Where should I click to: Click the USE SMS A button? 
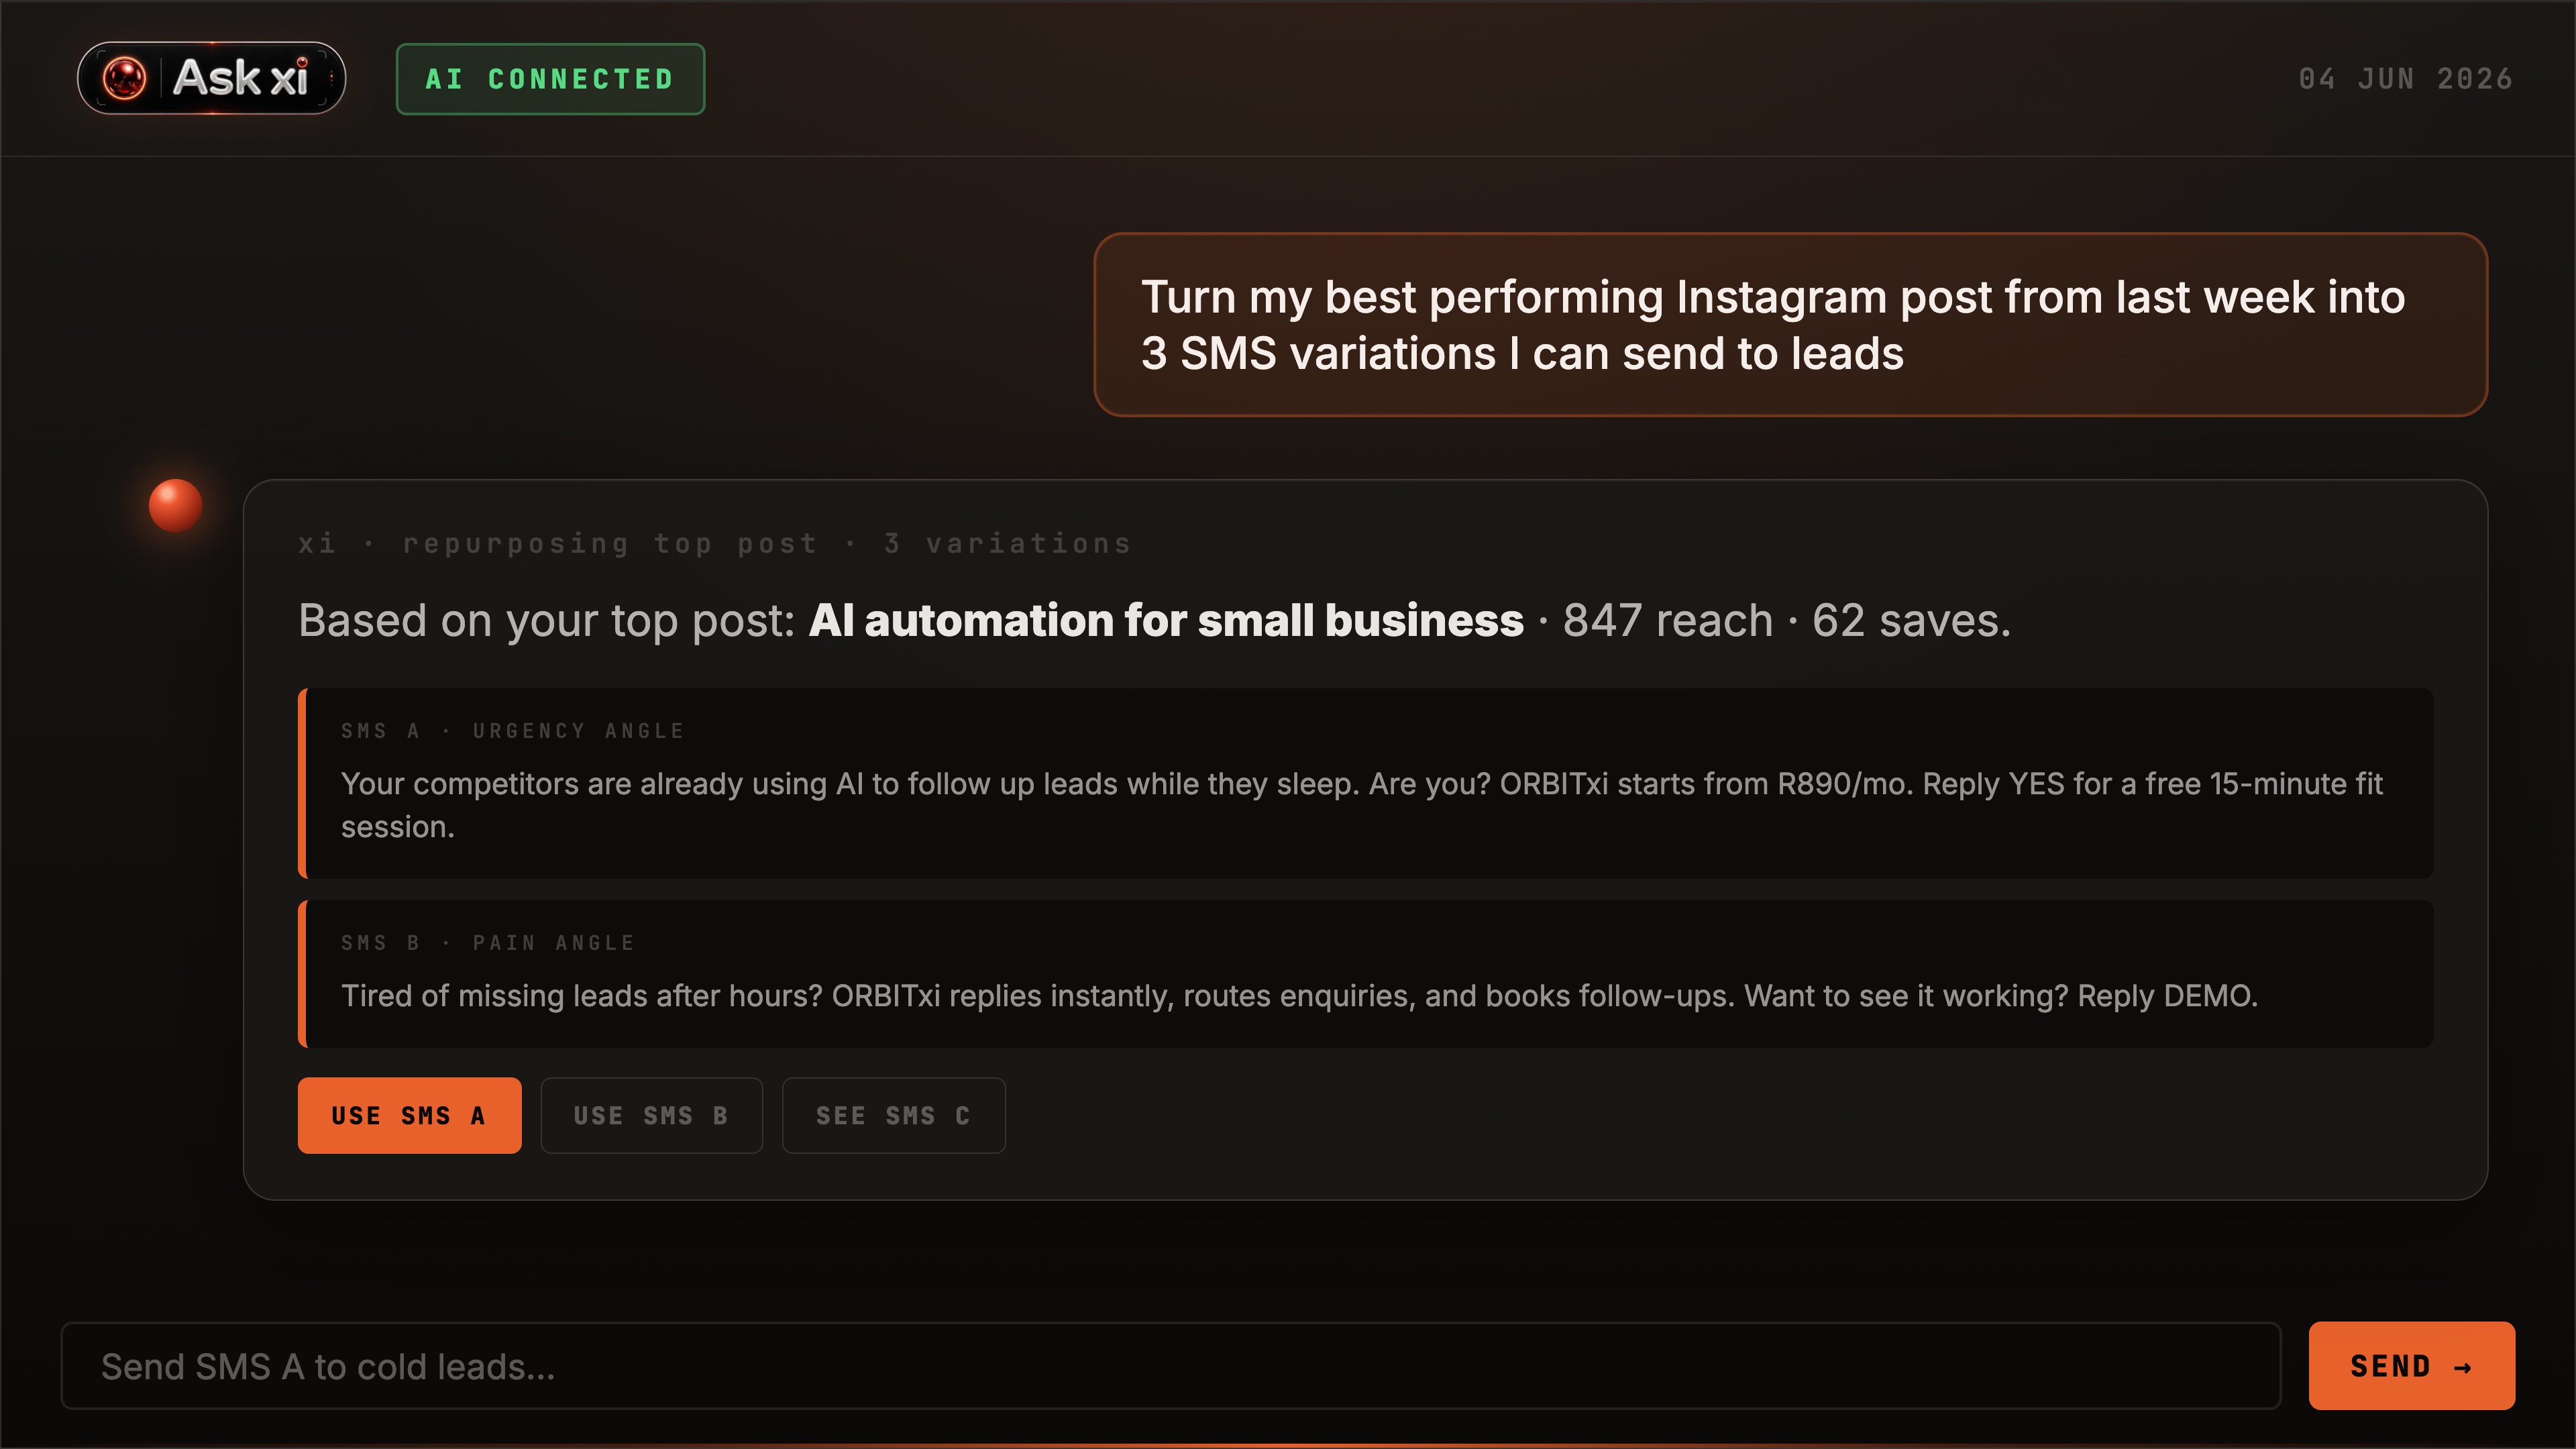[x=409, y=1115]
